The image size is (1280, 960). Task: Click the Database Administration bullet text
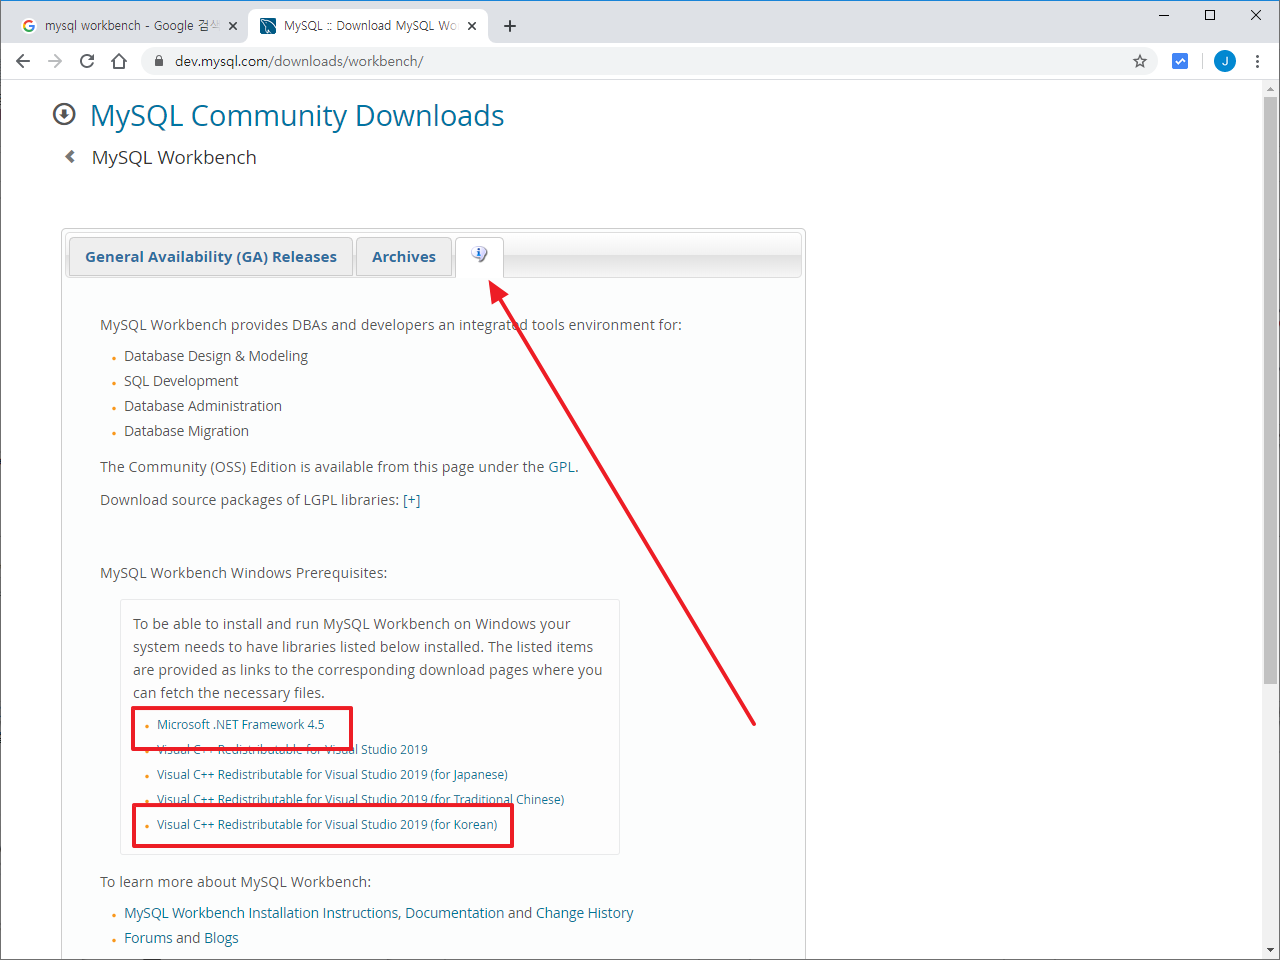[x=203, y=406]
